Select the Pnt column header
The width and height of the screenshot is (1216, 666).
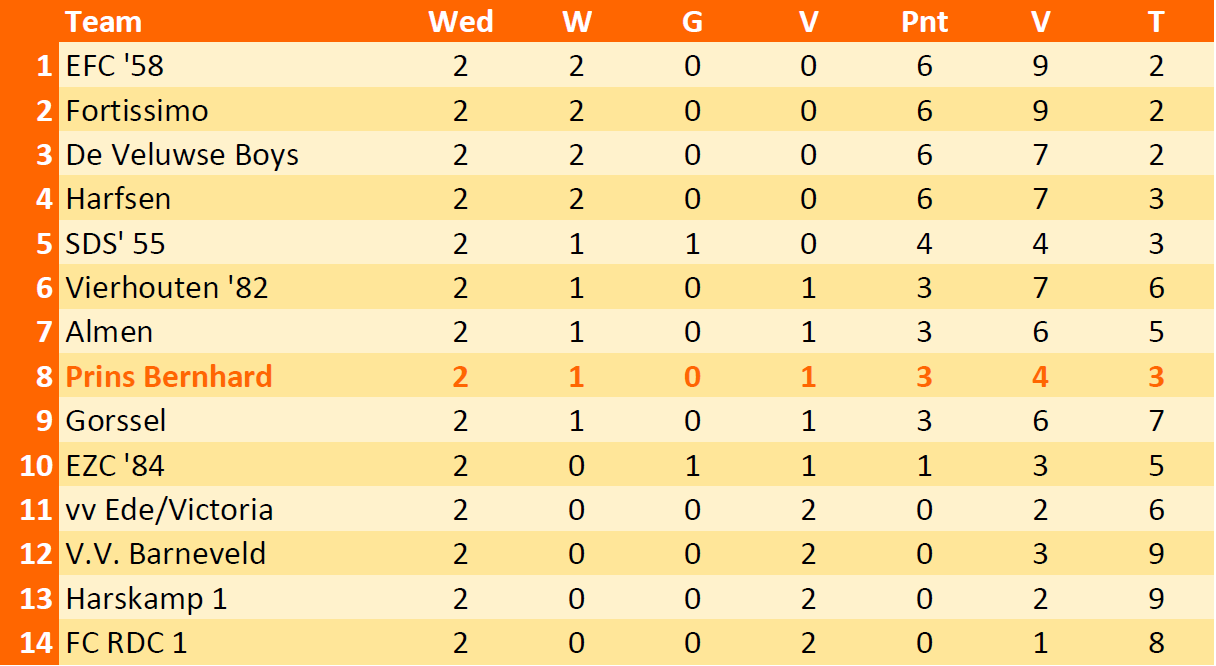(x=924, y=22)
